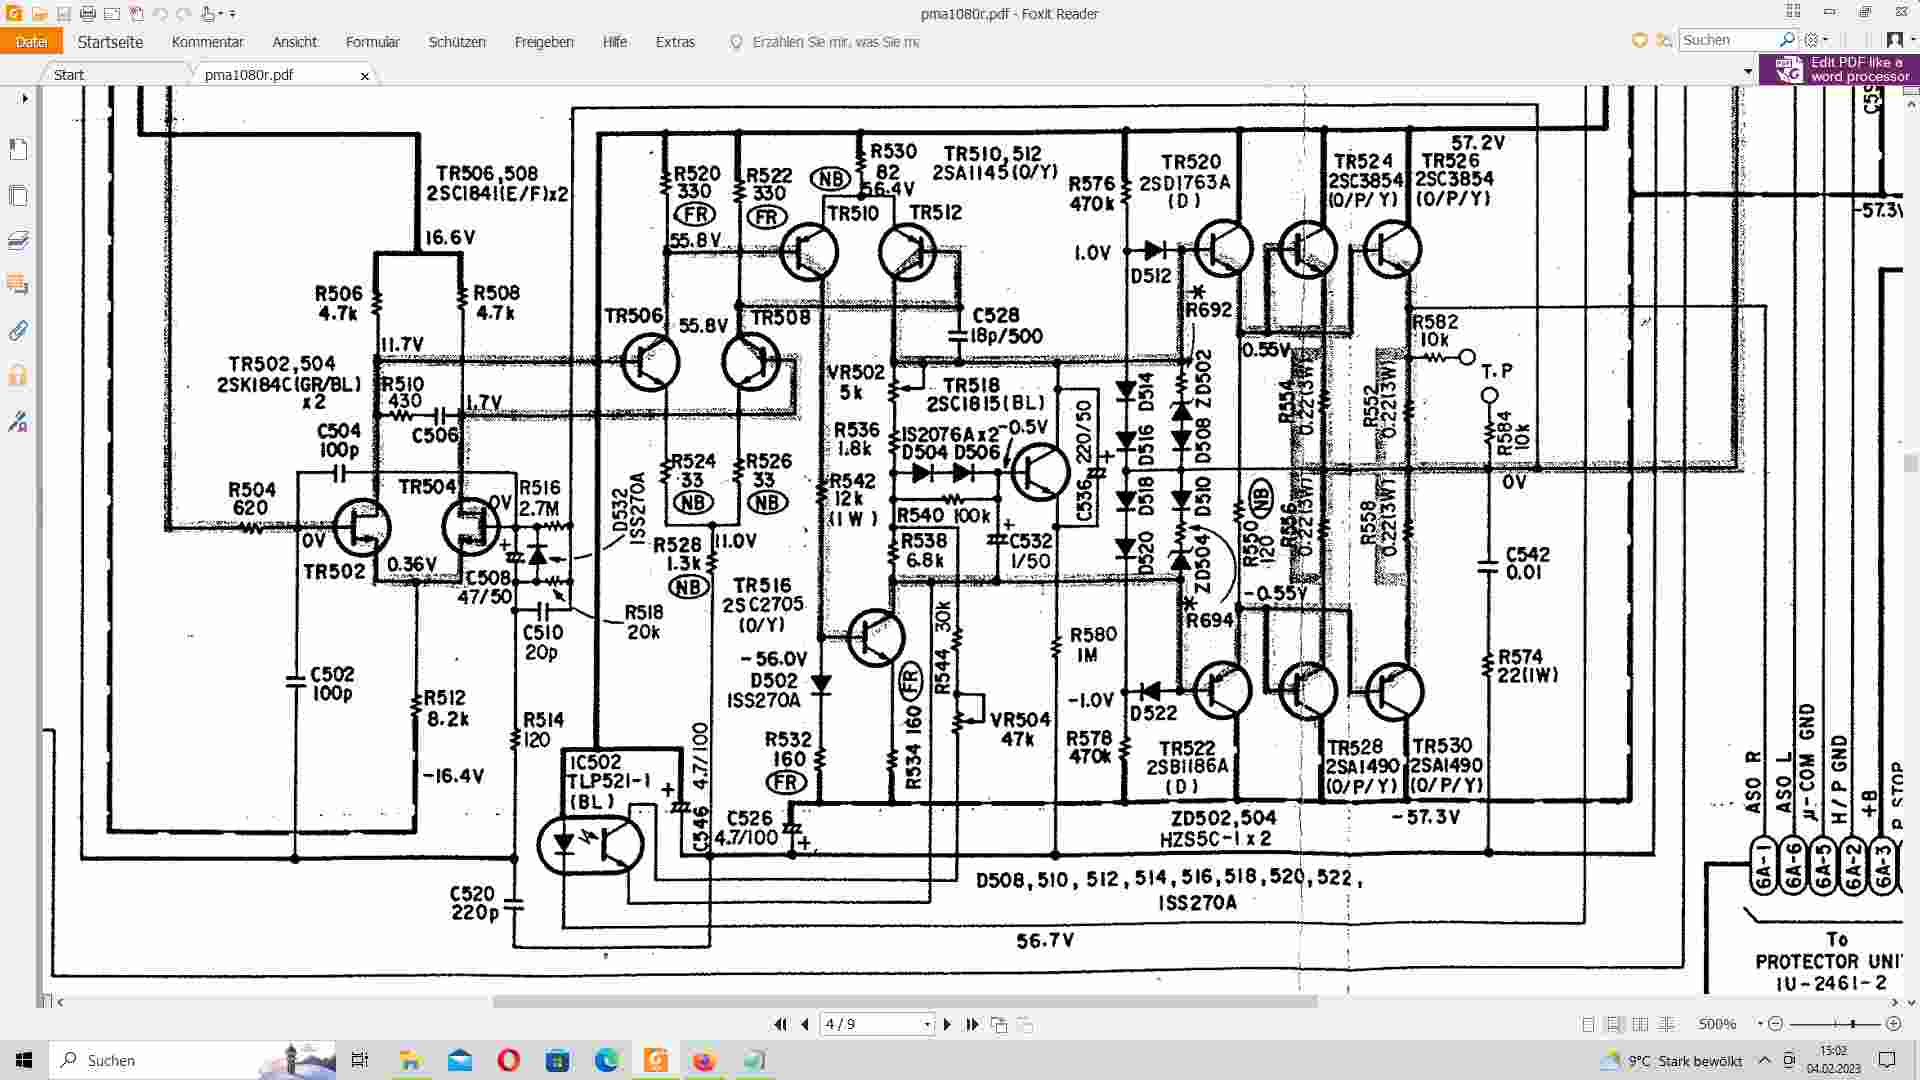Open the Pages thumbnails panel icon
Image resolution: width=1920 pixels, height=1080 pixels.
pos(18,195)
